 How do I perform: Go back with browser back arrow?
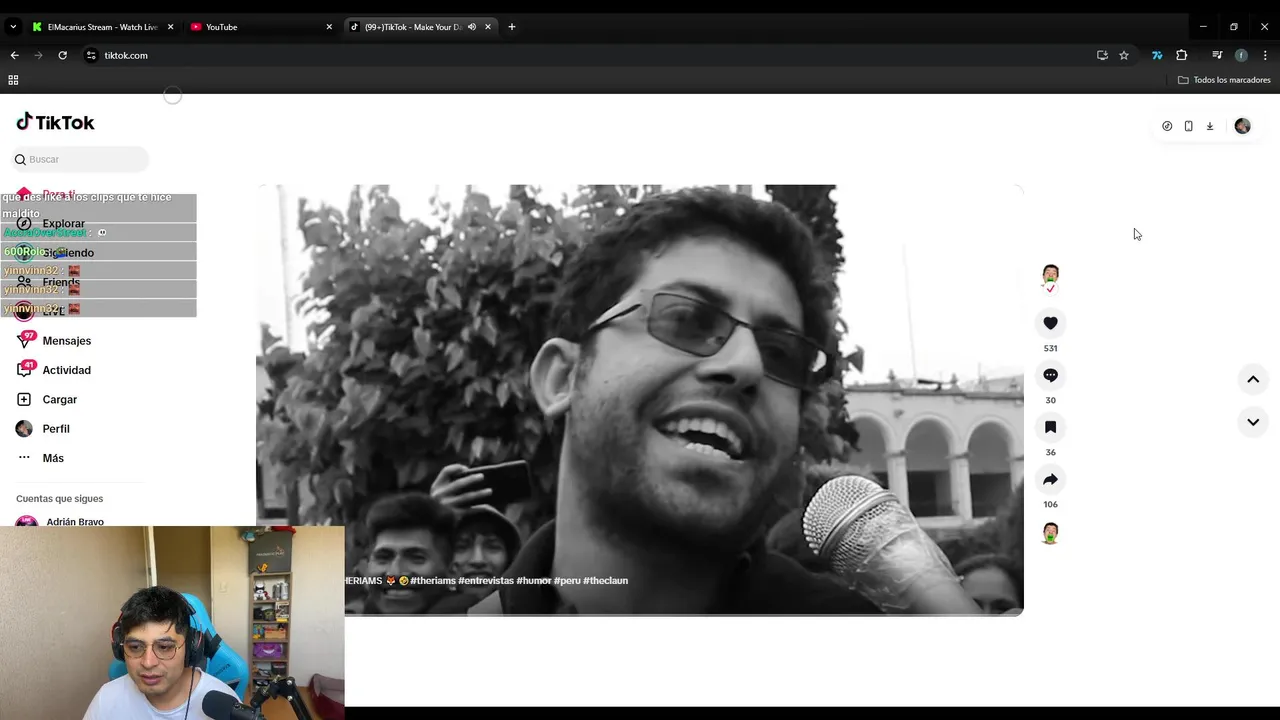14,55
